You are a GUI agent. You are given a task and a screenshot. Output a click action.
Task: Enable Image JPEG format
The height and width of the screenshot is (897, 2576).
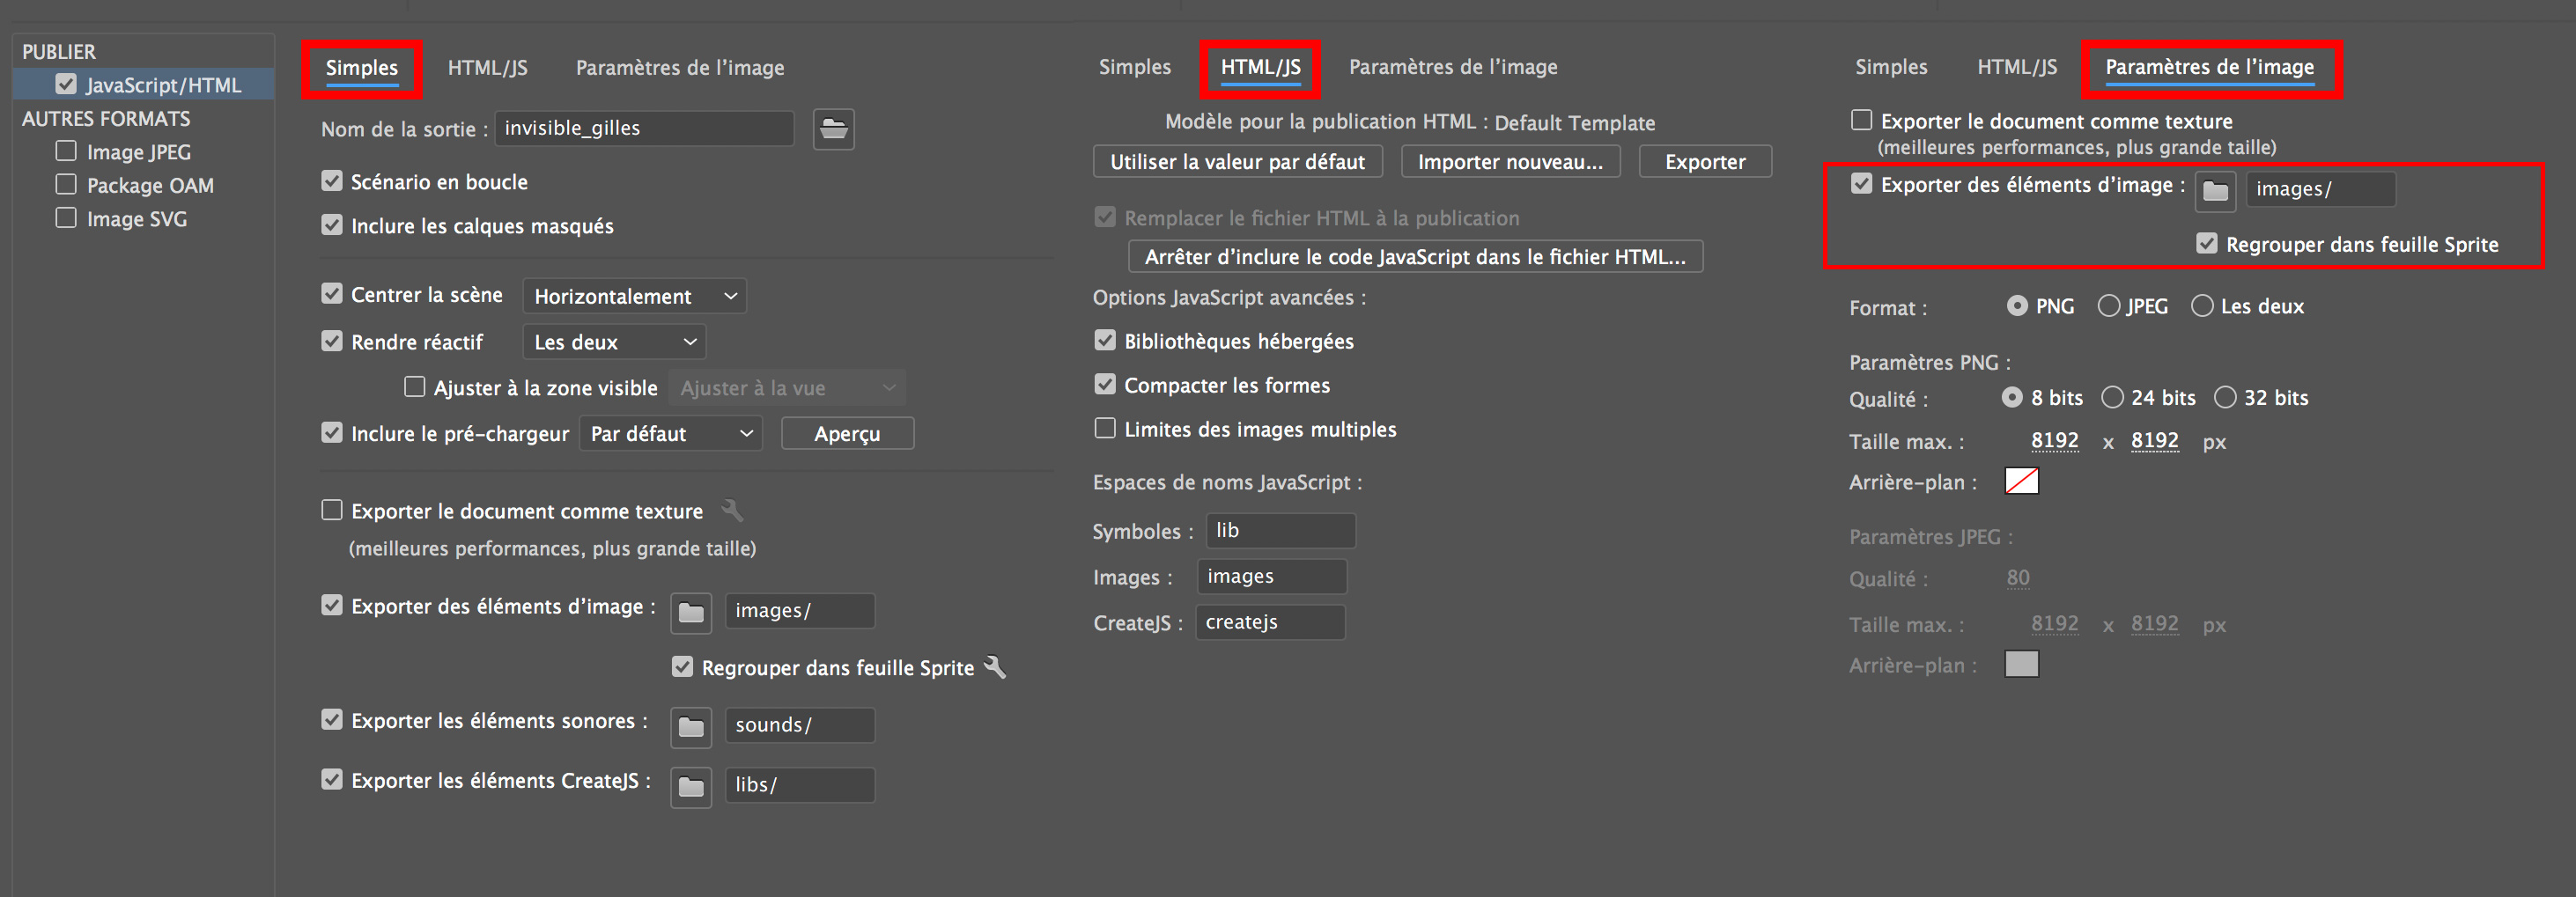pyautogui.click(x=66, y=151)
